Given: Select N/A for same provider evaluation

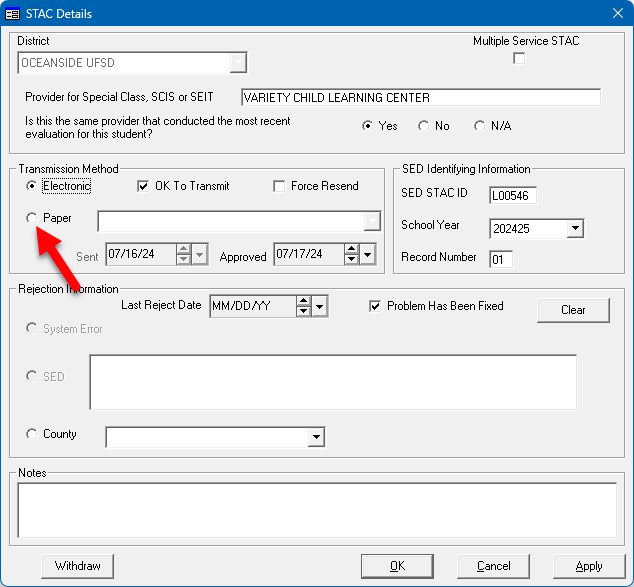Looking at the screenshot, I should (480, 126).
